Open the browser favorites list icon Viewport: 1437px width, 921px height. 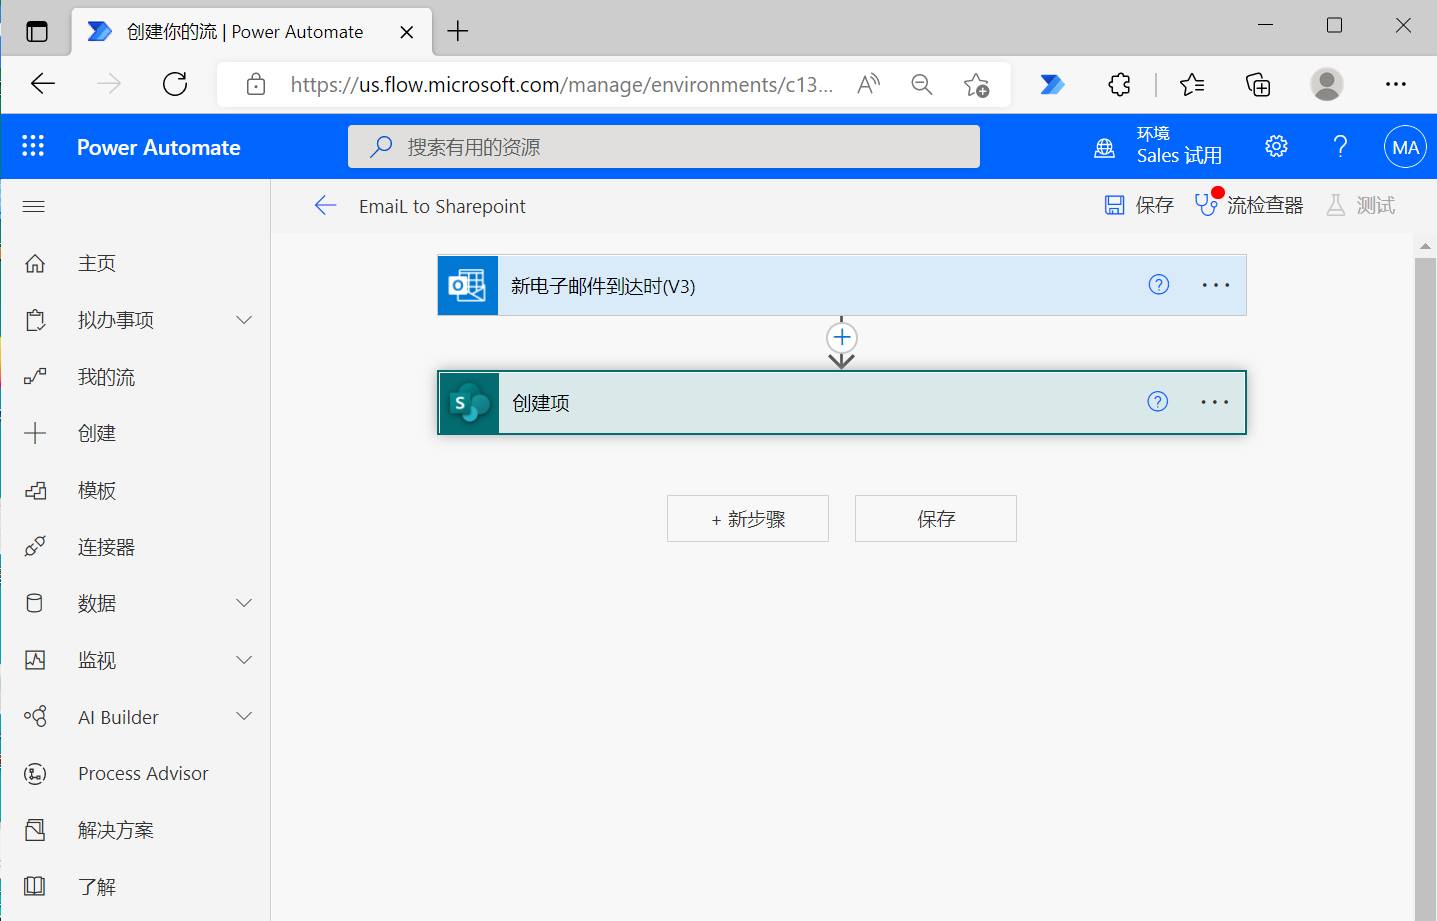coord(1192,85)
